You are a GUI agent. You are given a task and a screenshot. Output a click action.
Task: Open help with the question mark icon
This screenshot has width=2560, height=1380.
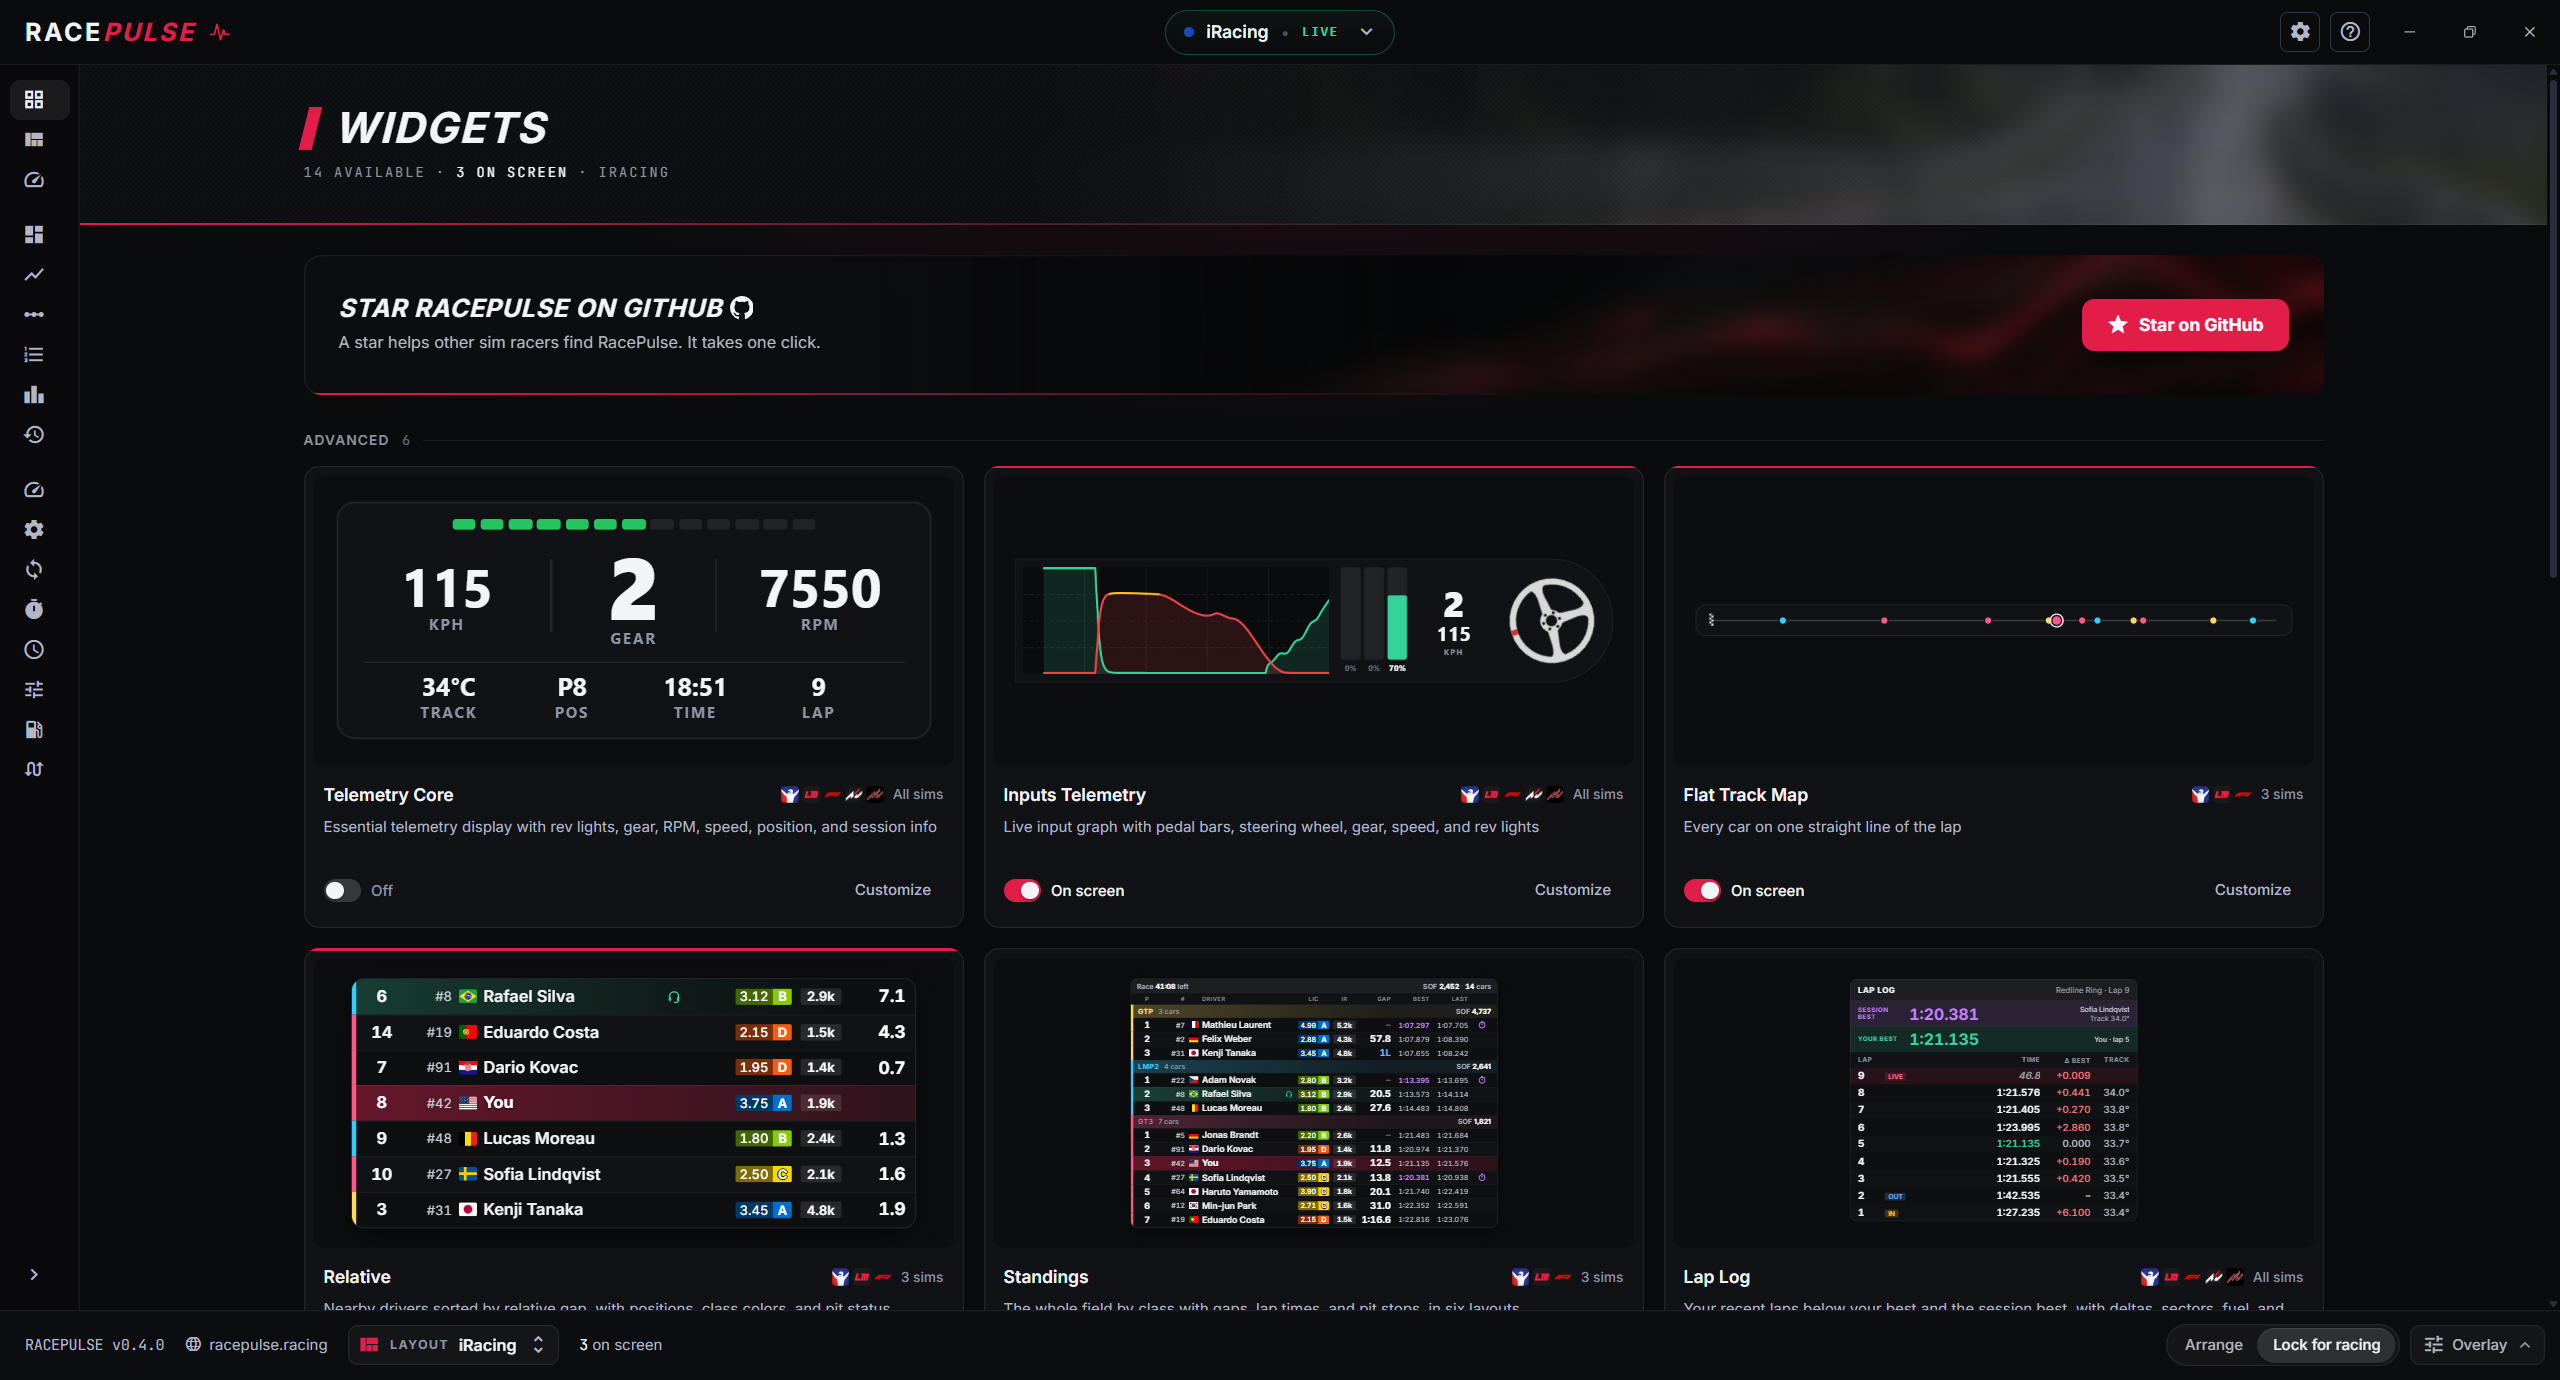(2350, 32)
